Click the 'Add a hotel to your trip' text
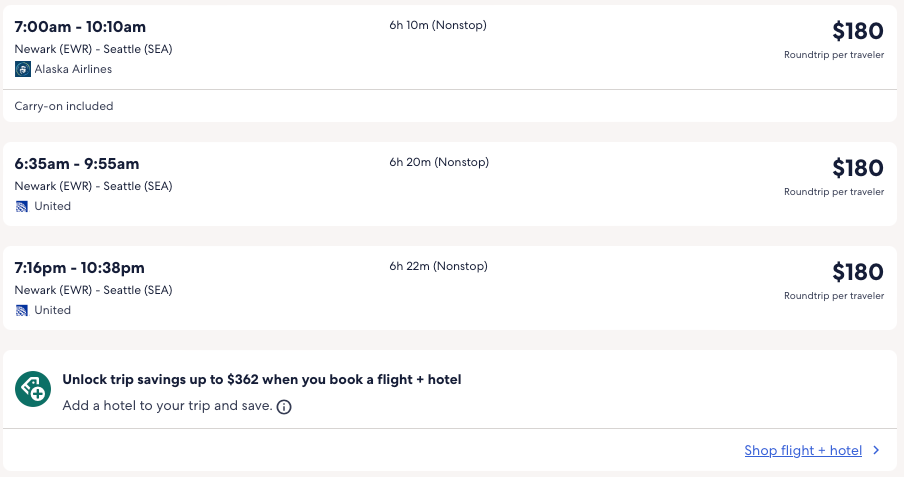The width and height of the screenshot is (904, 477). tap(167, 406)
